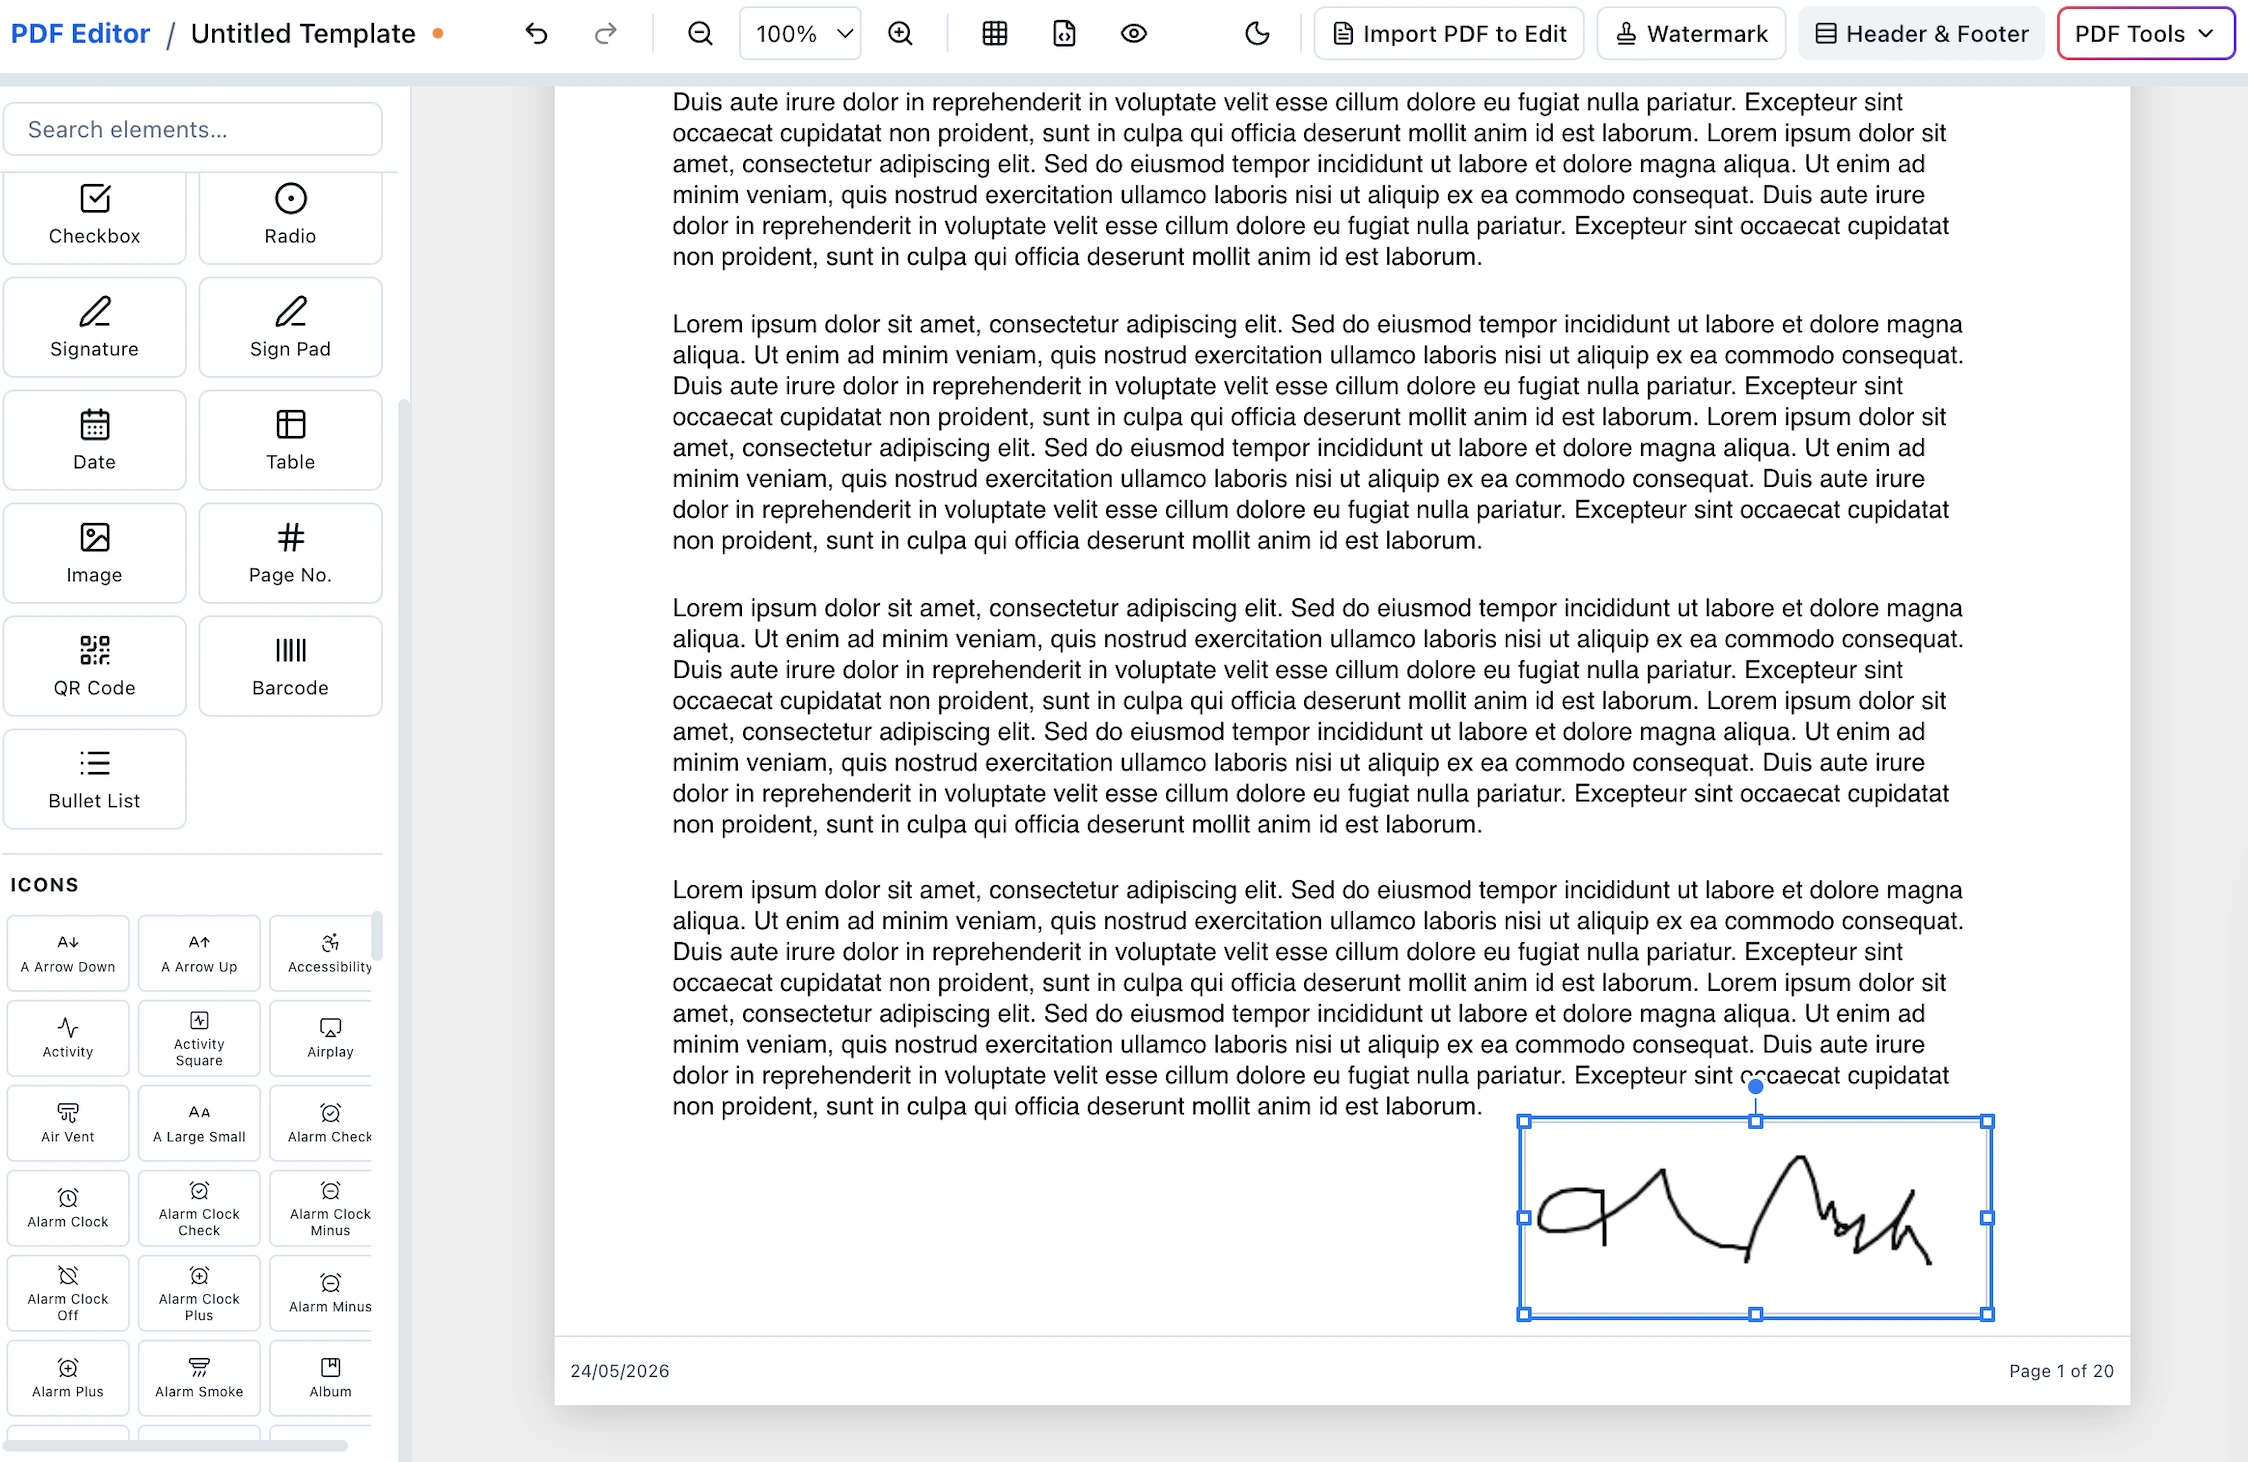The image size is (2248, 1462).
Task: Add a QR Code element
Action: [95, 667]
